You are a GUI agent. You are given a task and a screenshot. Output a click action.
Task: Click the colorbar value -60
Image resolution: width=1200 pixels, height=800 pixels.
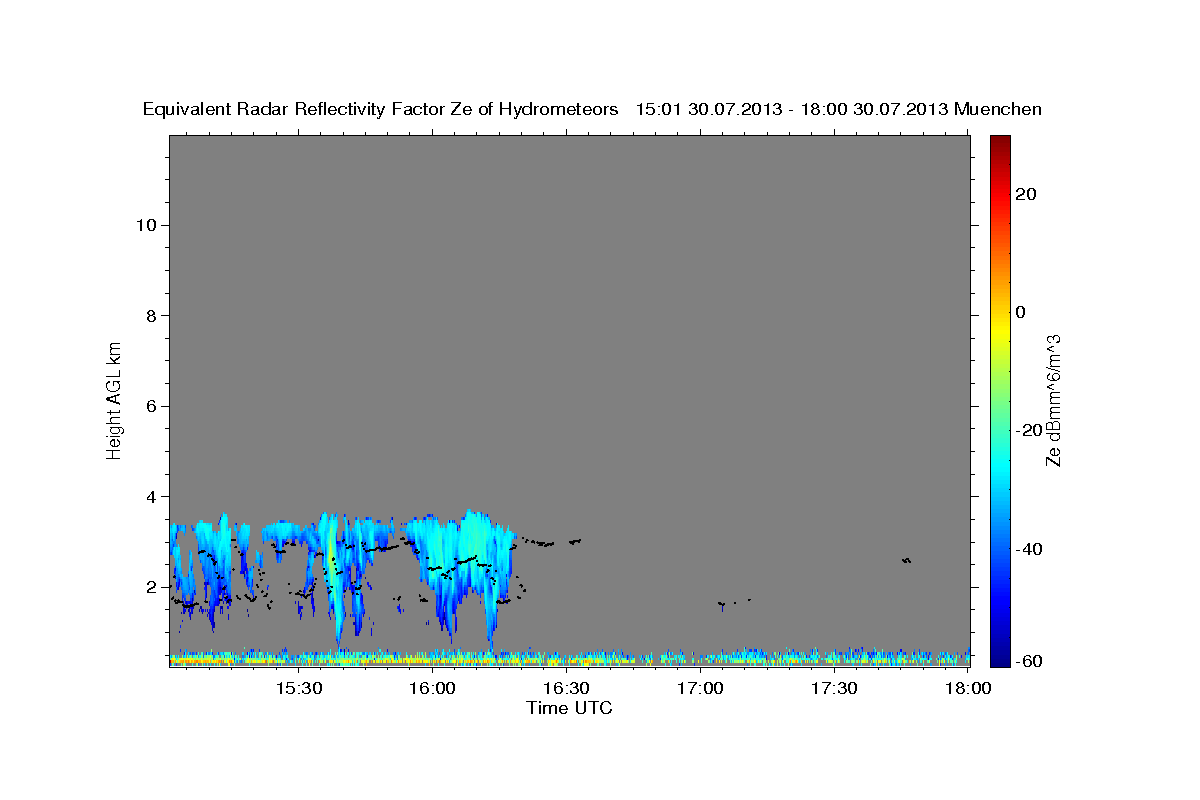pyautogui.click(x=1027, y=661)
